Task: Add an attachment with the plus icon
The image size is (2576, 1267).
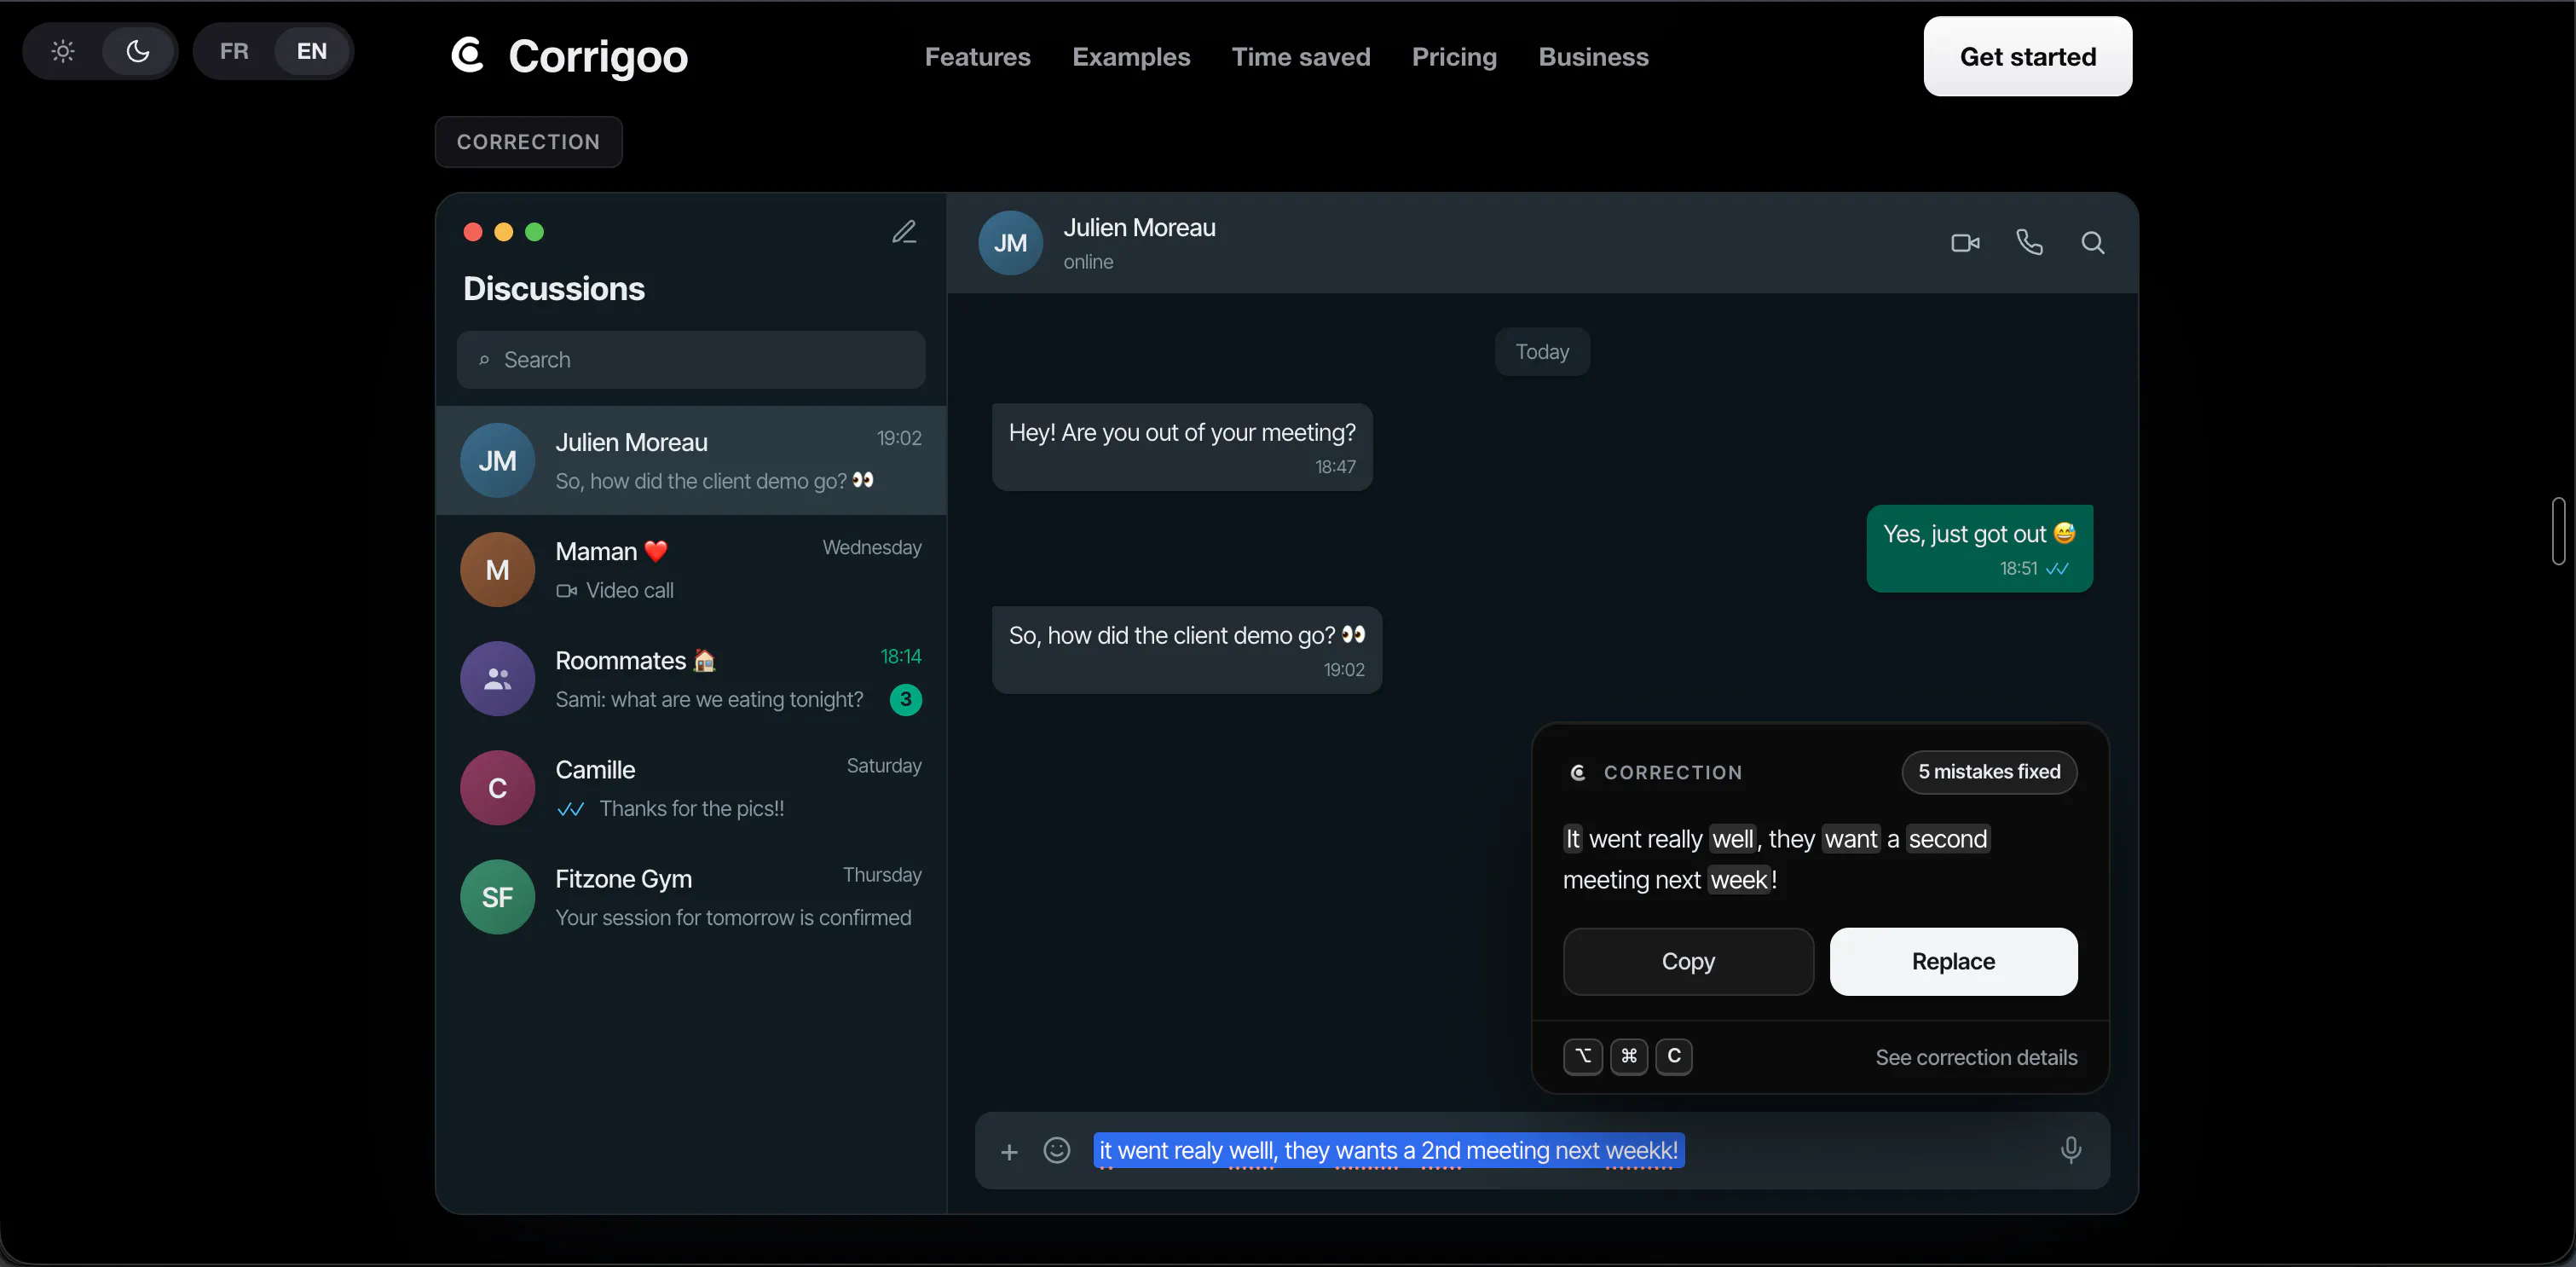Action: click(1009, 1152)
